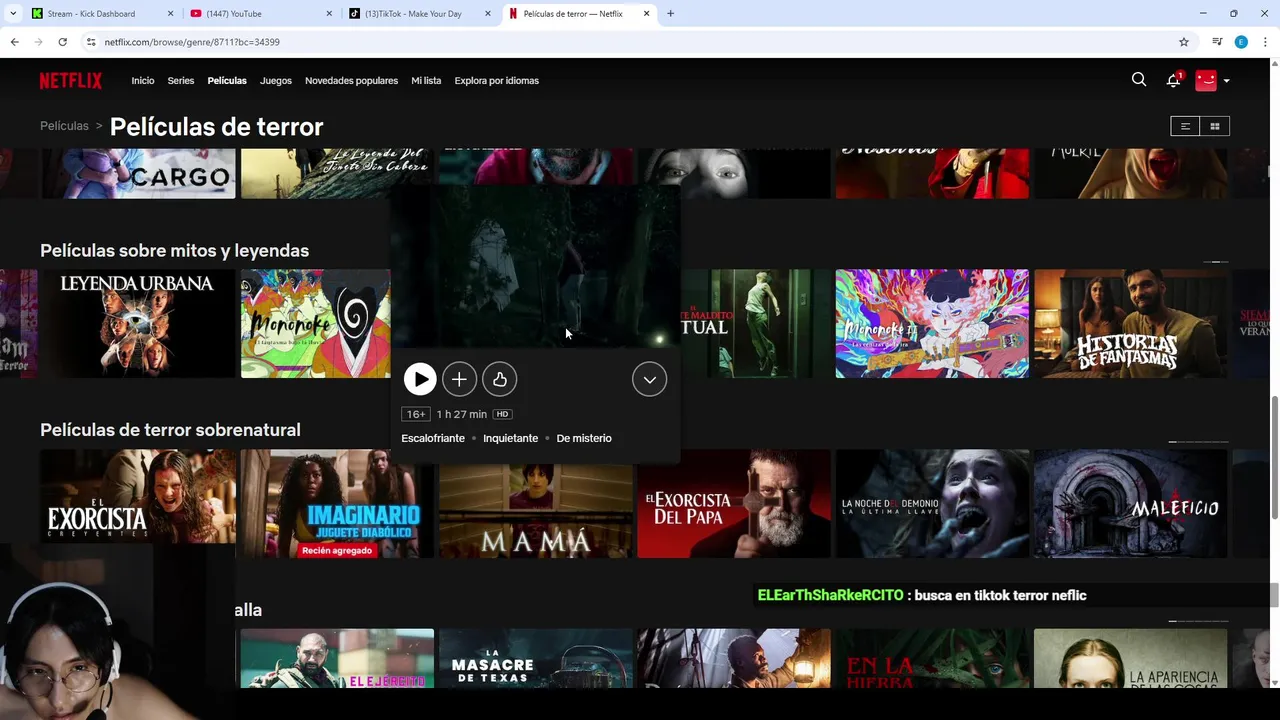
Task: Open Imaginario Juguete Diabólico thumbnail
Action: (337, 503)
